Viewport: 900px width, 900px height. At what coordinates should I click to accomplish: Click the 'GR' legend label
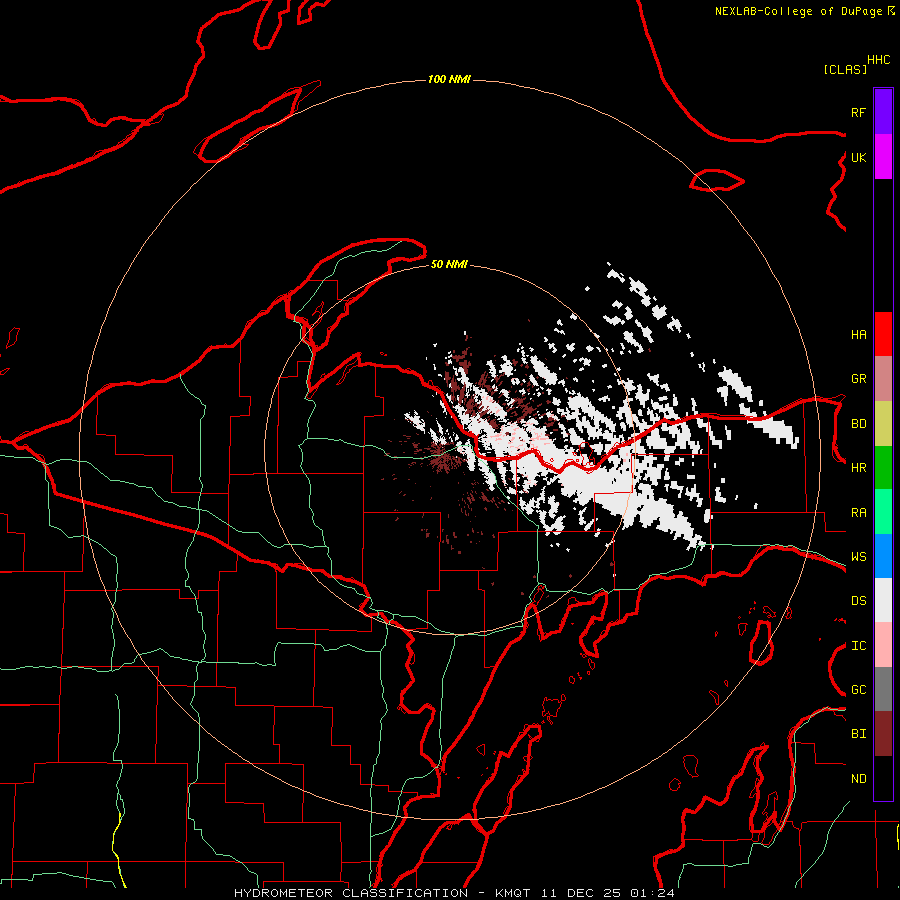[858, 379]
